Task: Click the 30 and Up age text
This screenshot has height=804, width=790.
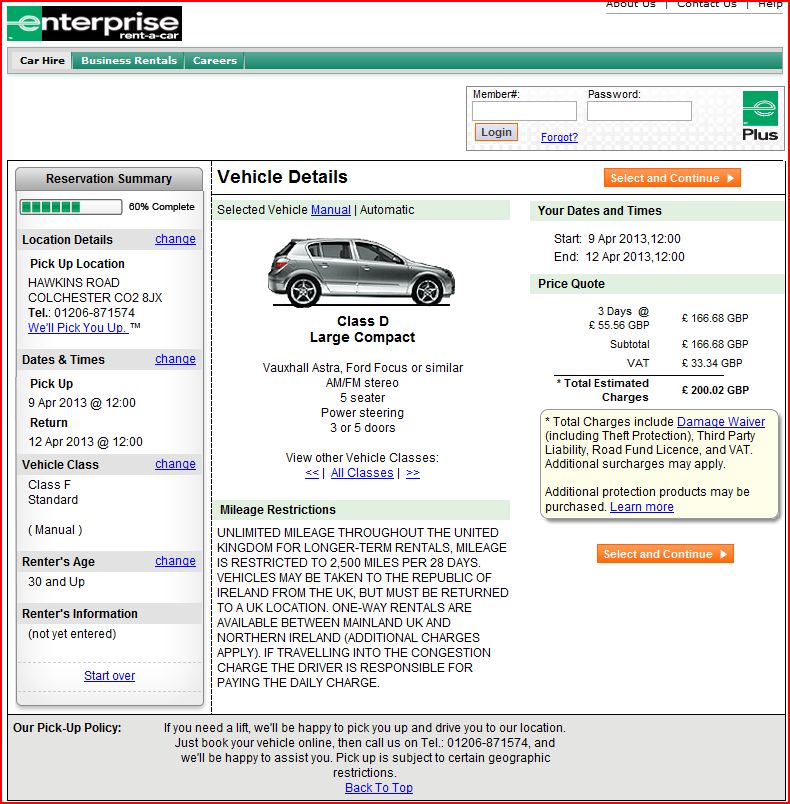Action: (x=56, y=582)
